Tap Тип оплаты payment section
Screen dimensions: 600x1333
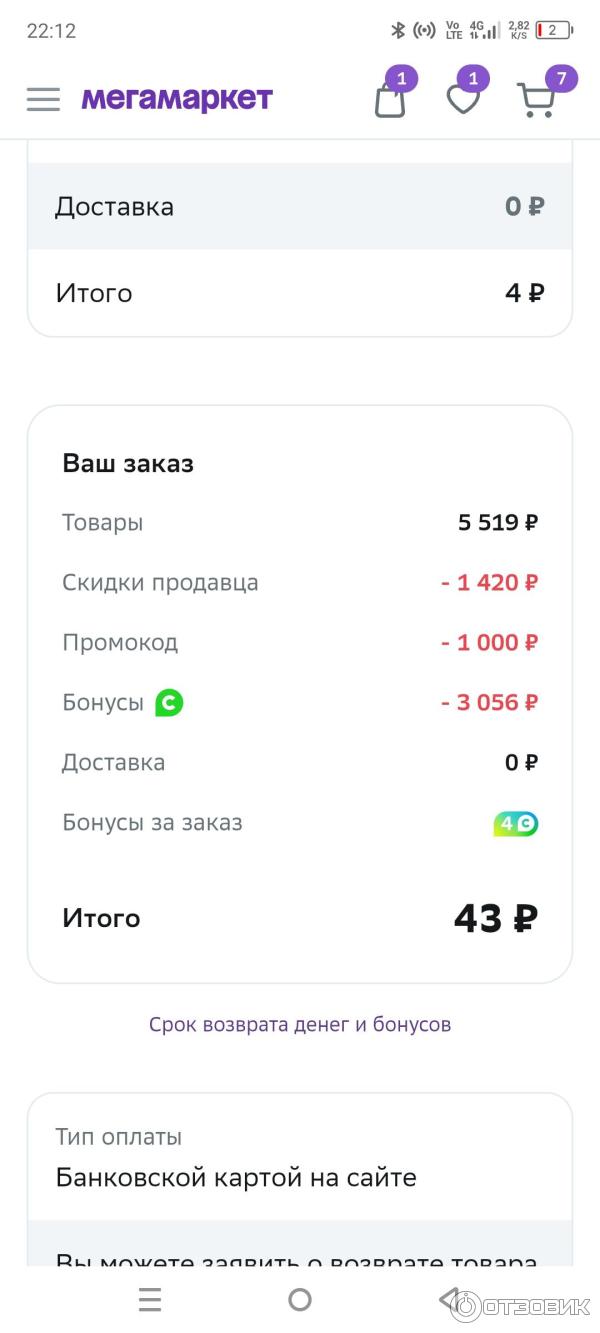tap(300, 1158)
